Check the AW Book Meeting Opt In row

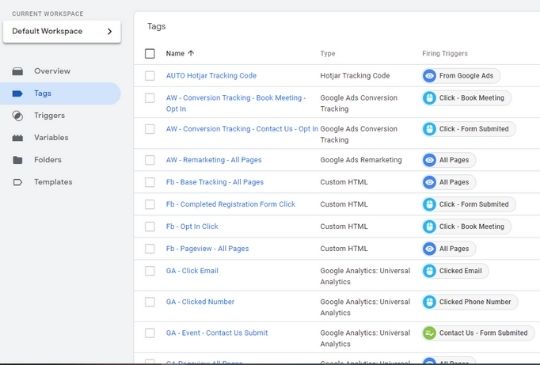click(150, 98)
